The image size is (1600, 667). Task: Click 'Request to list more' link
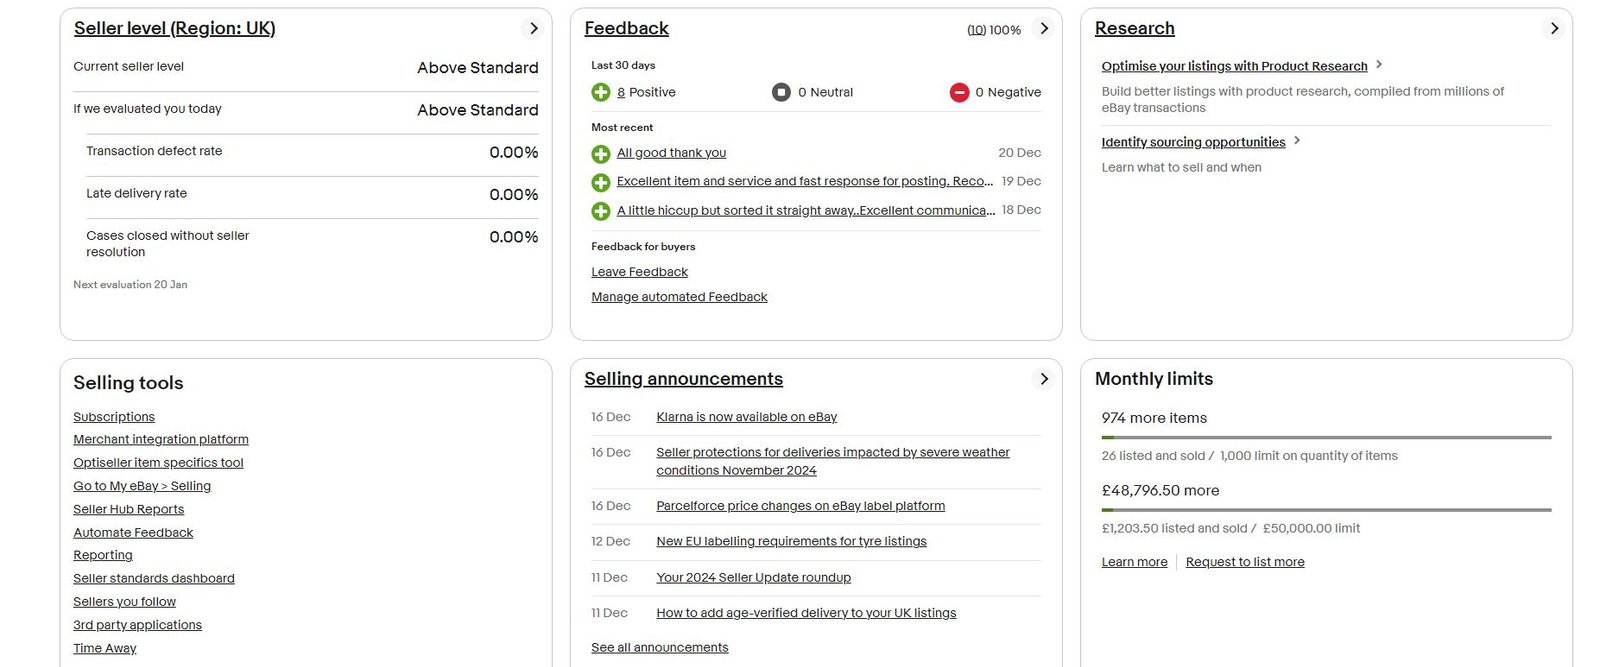(x=1245, y=562)
